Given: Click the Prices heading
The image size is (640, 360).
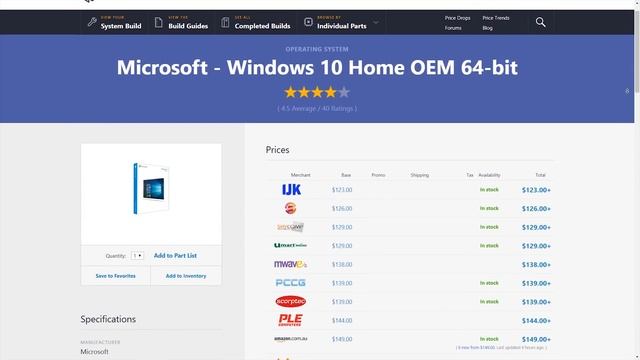Looking at the screenshot, I should pyautogui.click(x=278, y=150).
